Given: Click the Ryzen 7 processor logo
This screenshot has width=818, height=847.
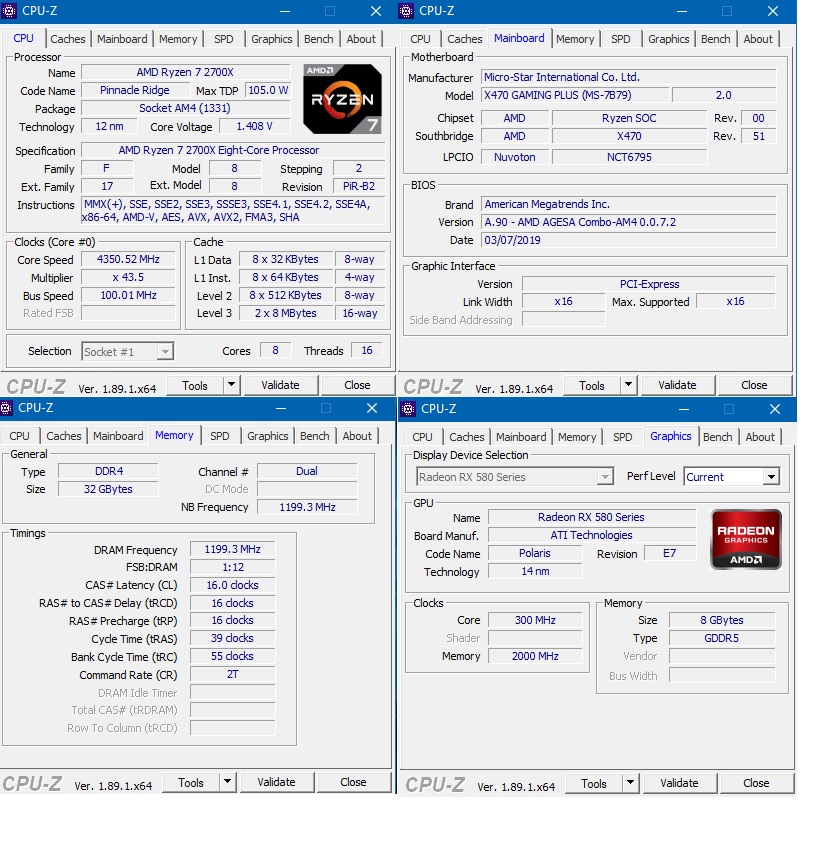Looking at the screenshot, I should (343, 99).
